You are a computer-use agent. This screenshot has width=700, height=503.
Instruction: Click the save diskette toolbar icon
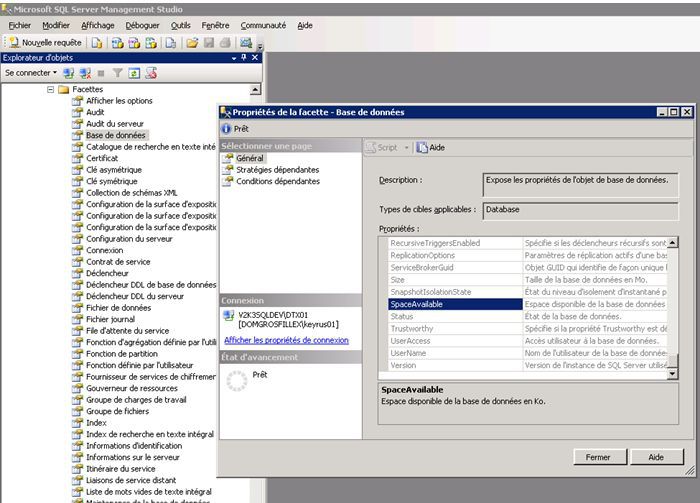(209, 43)
